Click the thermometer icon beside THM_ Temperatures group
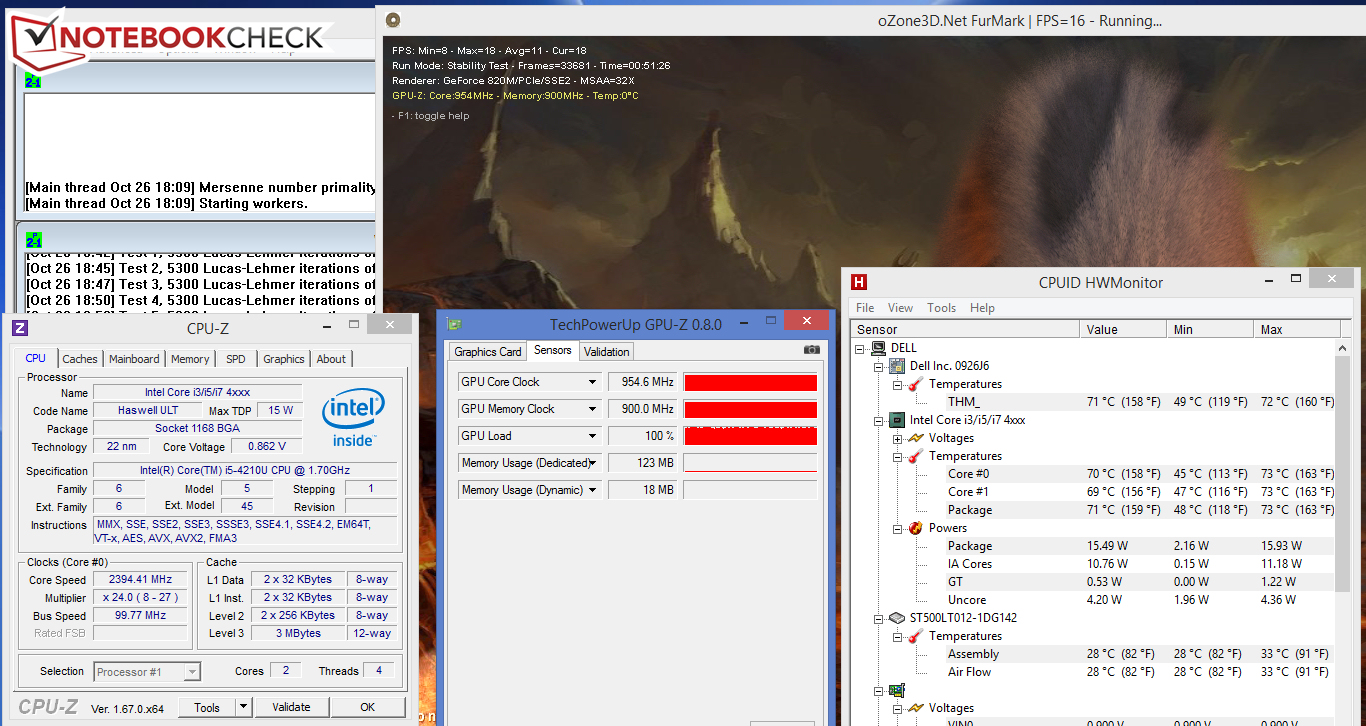 (x=915, y=384)
